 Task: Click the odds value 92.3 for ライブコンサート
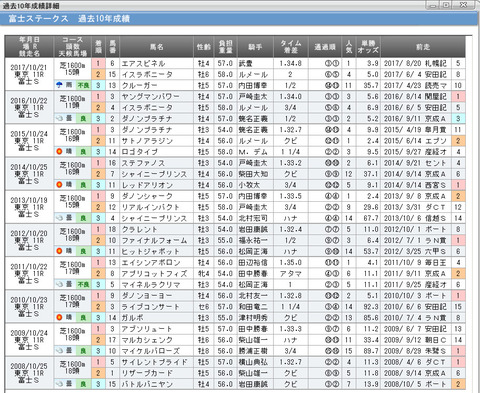(x=371, y=307)
